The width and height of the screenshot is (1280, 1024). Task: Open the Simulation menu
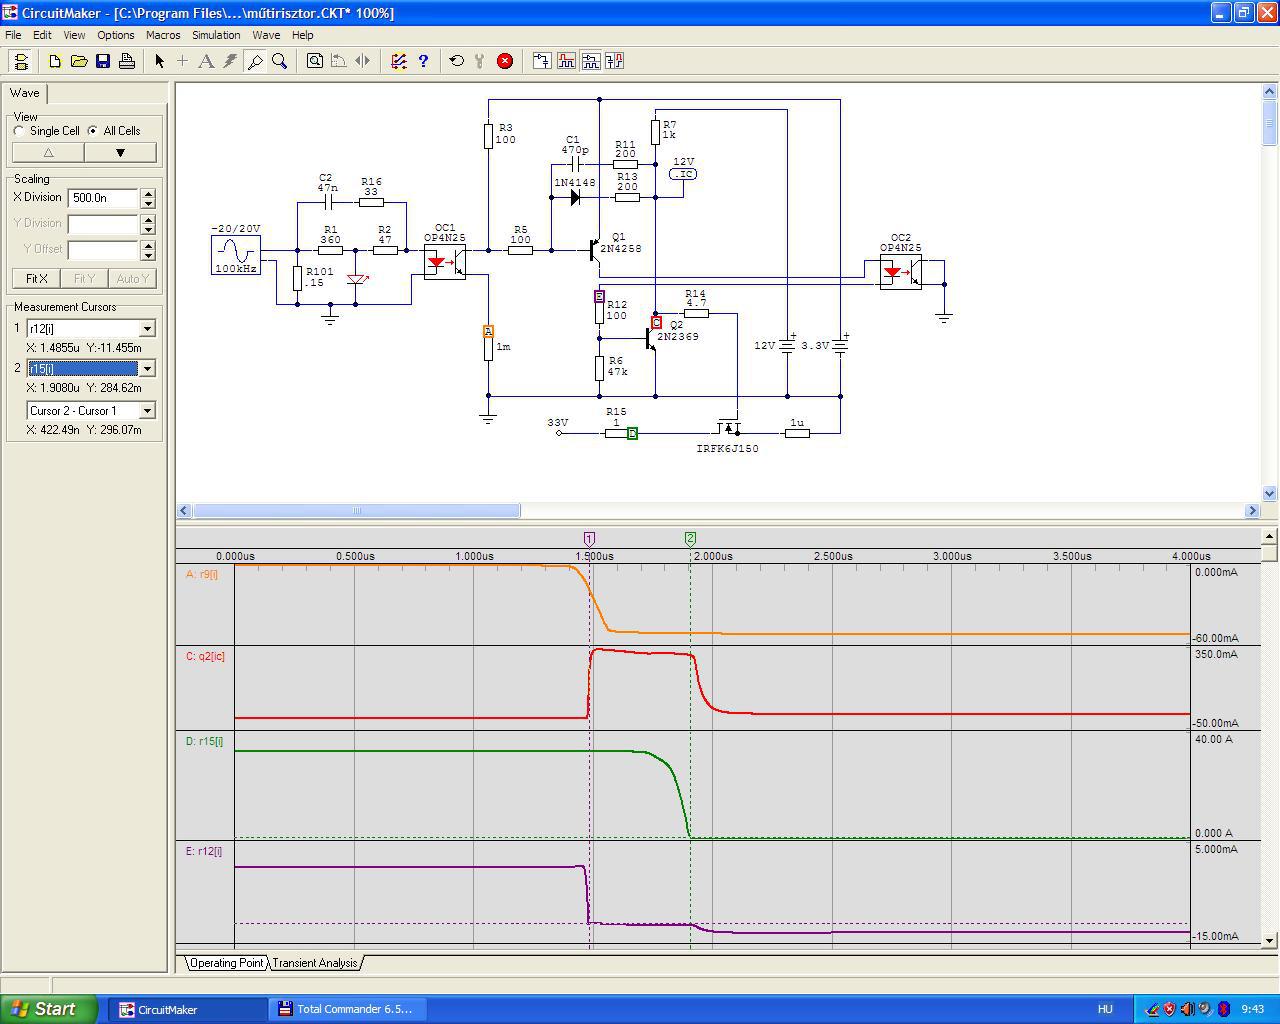216,35
